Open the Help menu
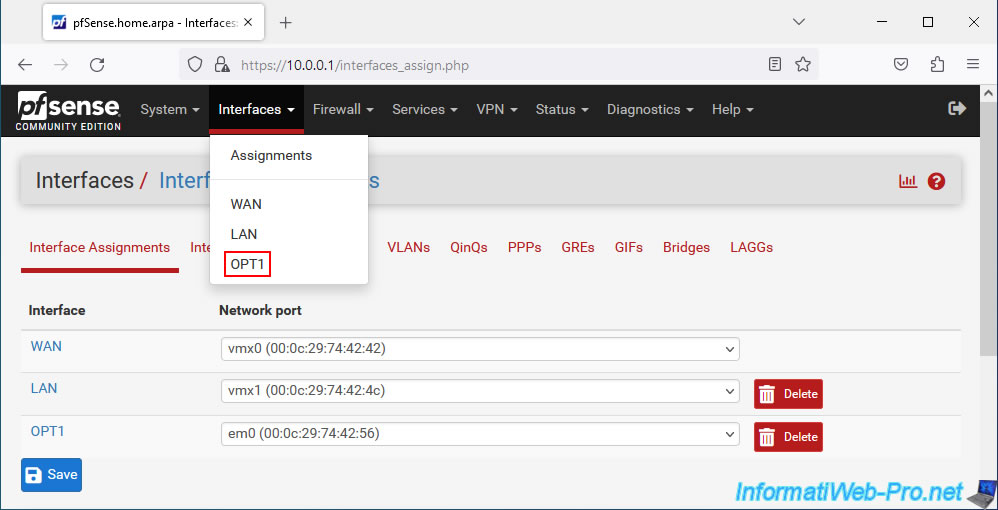Screen dimensions: 998x510 pyautogui.click(x=733, y=110)
